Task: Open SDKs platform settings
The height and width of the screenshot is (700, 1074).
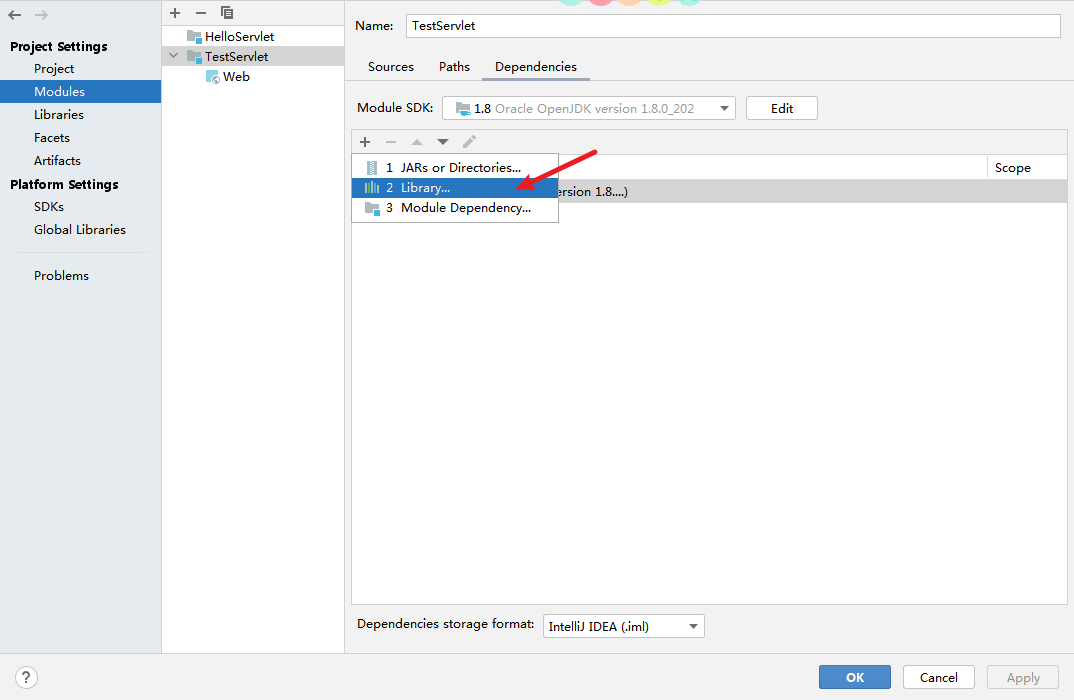Action: [80, 206]
